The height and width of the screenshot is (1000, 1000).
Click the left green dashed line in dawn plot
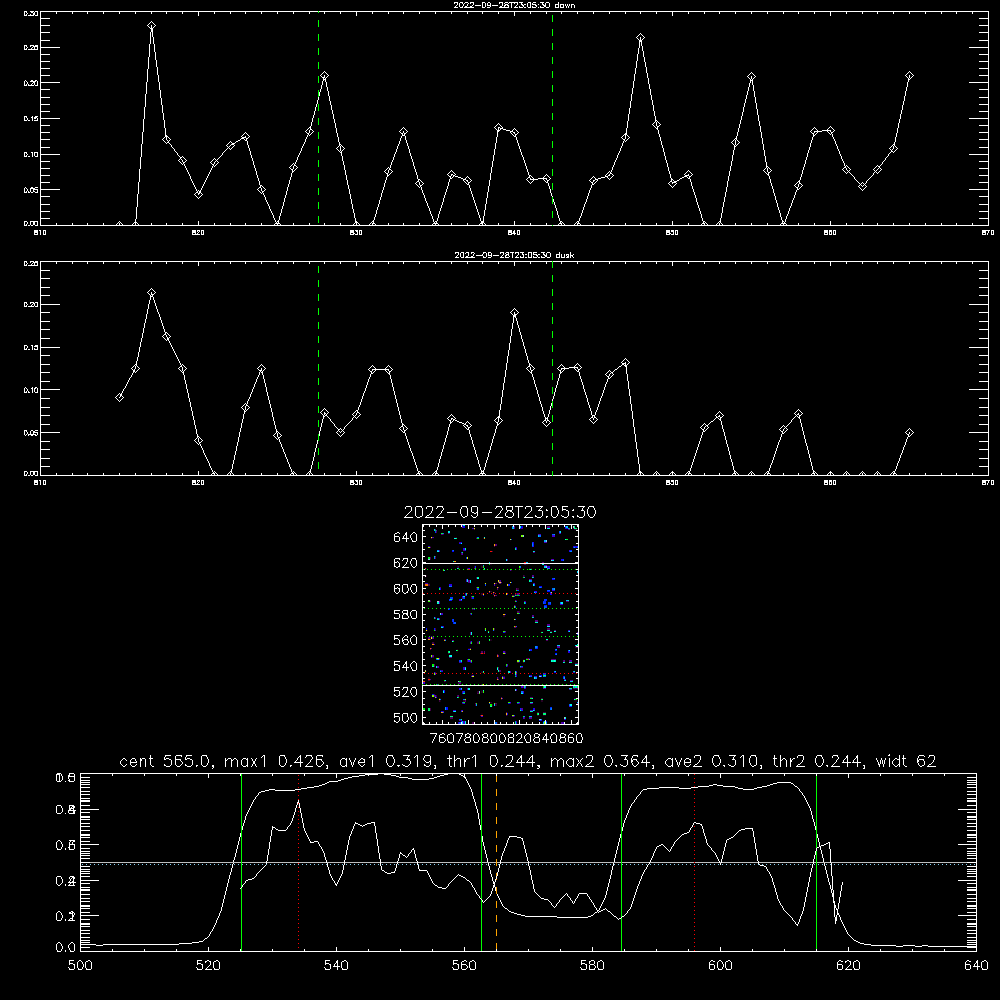click(318, 118)
